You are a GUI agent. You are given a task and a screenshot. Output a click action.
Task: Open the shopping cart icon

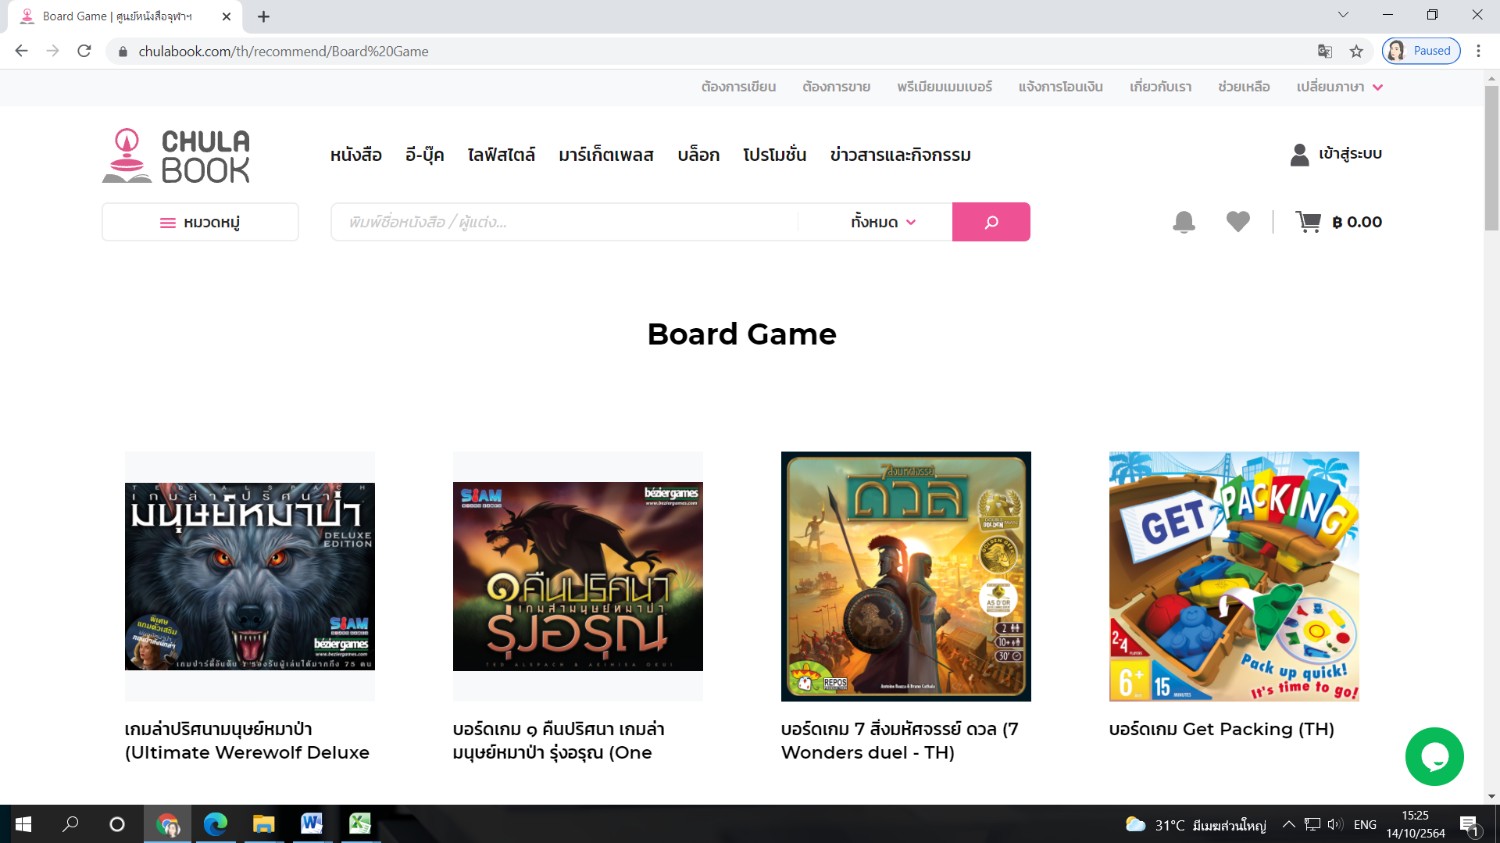pyautogui.click(x=1308, y=222)
